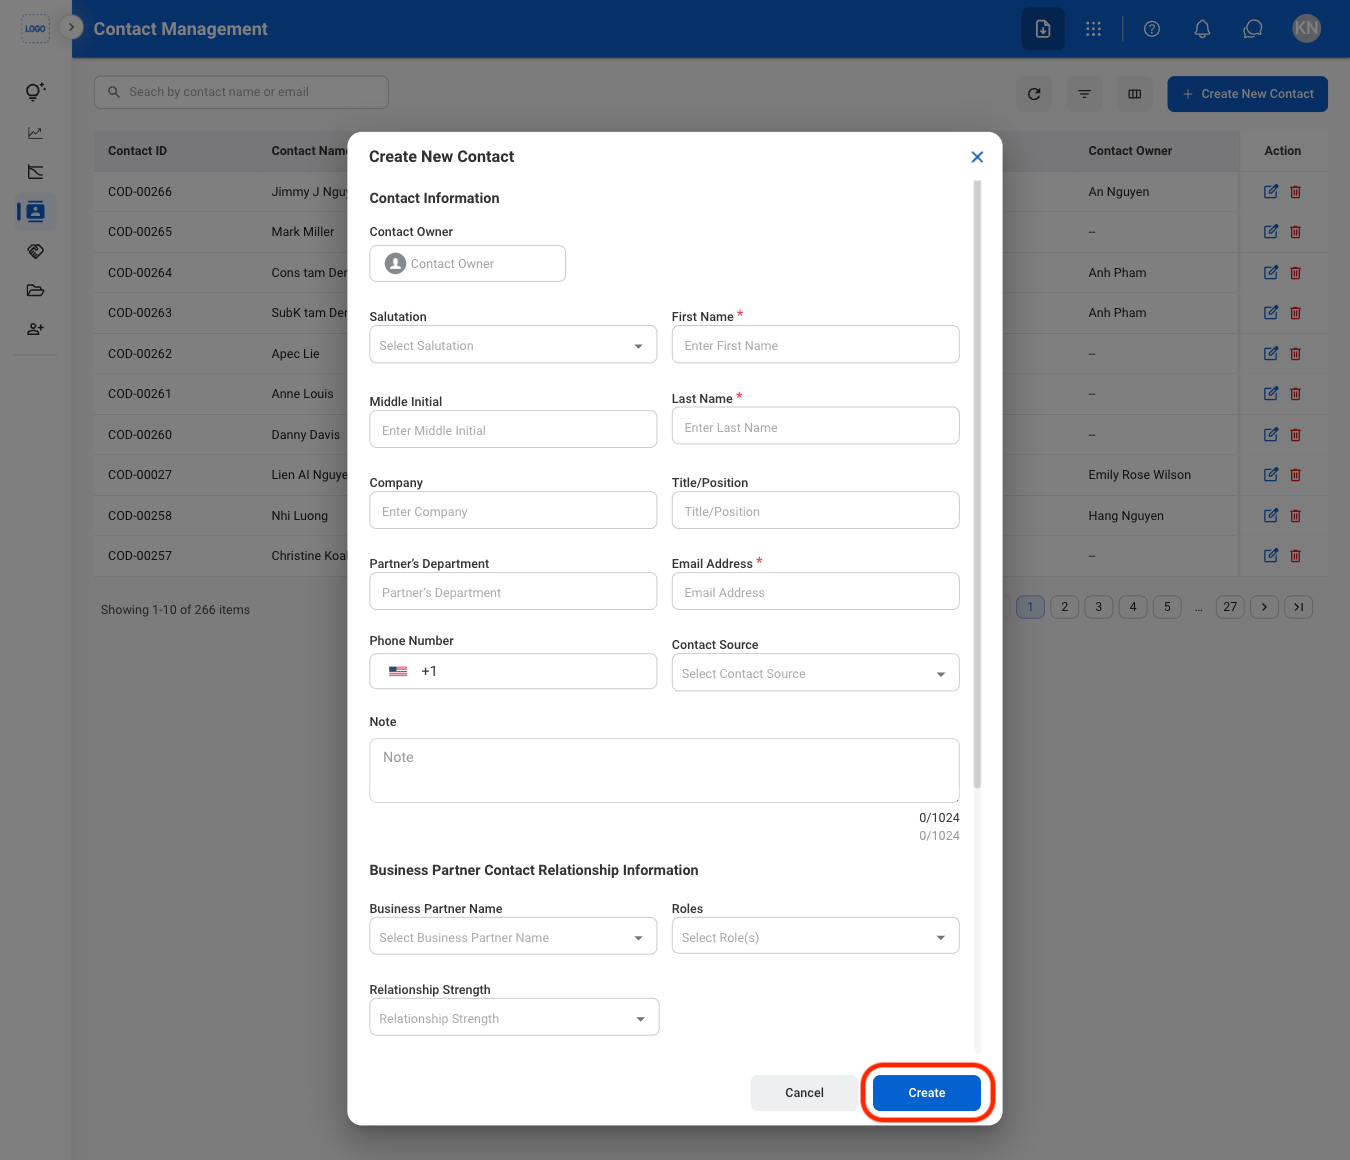Image resolution: width=1350 pixels, height=1160 pixels.
Task: Click the Note text area
Action: (x=664, y=770)
